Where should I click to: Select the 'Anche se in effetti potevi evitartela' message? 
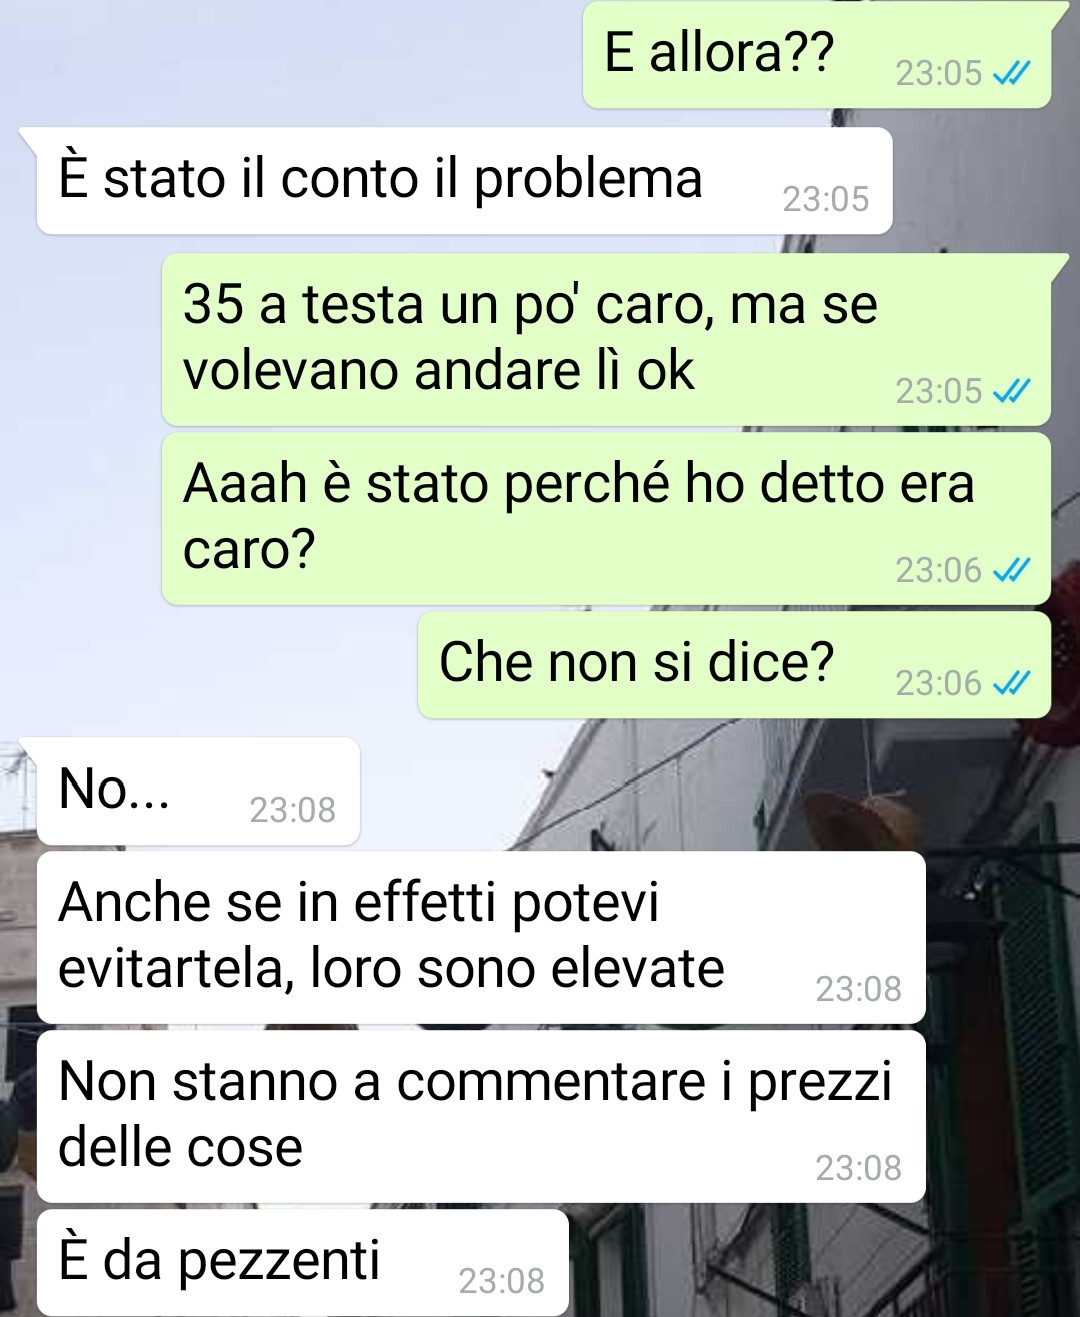481,938
